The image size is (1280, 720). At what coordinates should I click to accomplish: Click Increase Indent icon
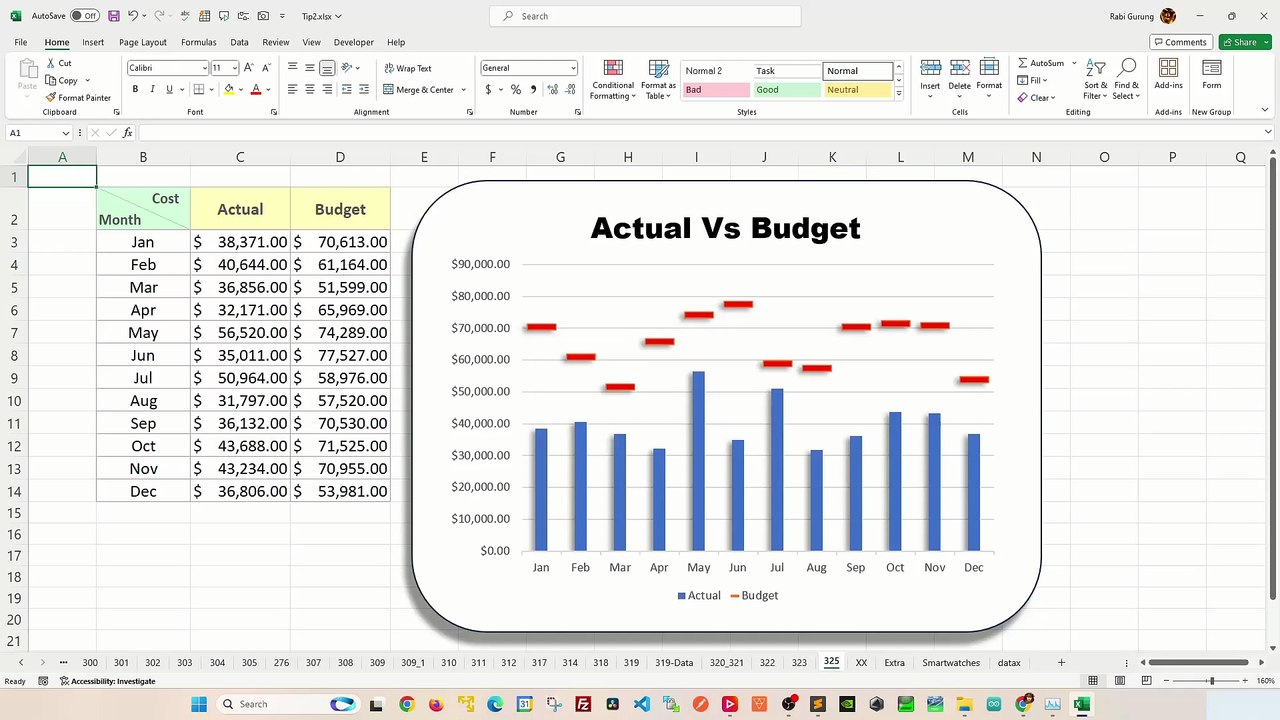pyautogui.click(x=364, y=89)
